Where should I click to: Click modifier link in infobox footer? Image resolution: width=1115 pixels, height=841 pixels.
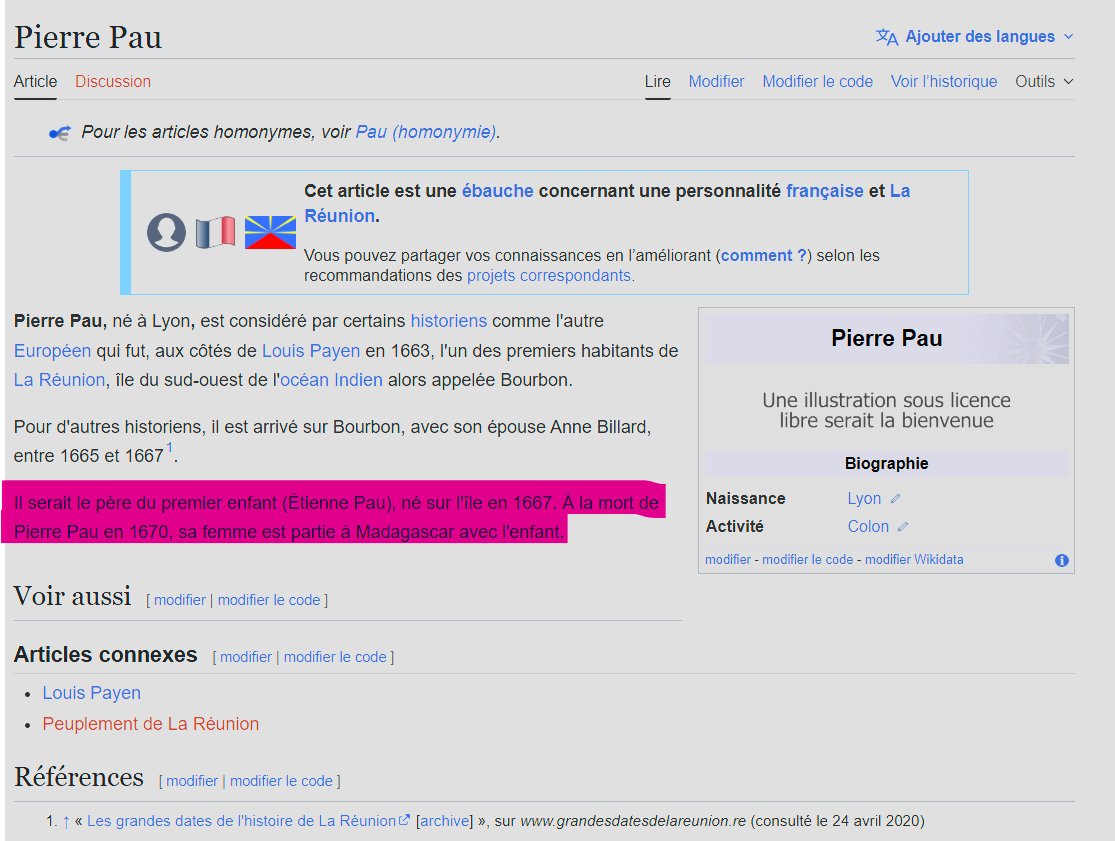pyautogui.click(x=727, y=560)
